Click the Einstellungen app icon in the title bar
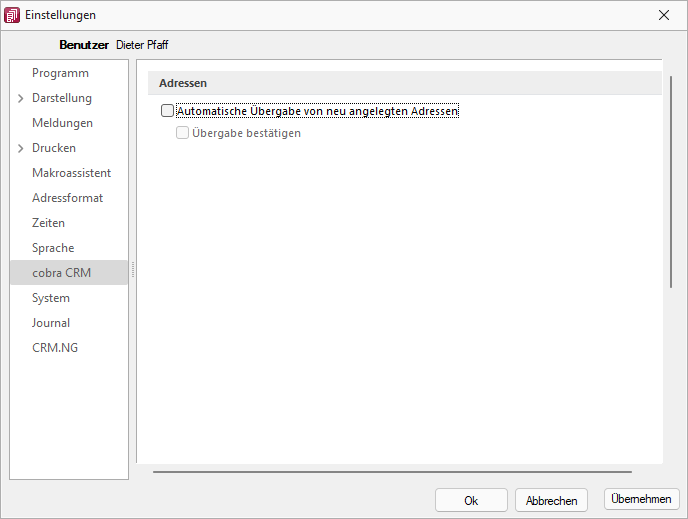688x519 pixels. pyautogui.click(x=12, y=15)
